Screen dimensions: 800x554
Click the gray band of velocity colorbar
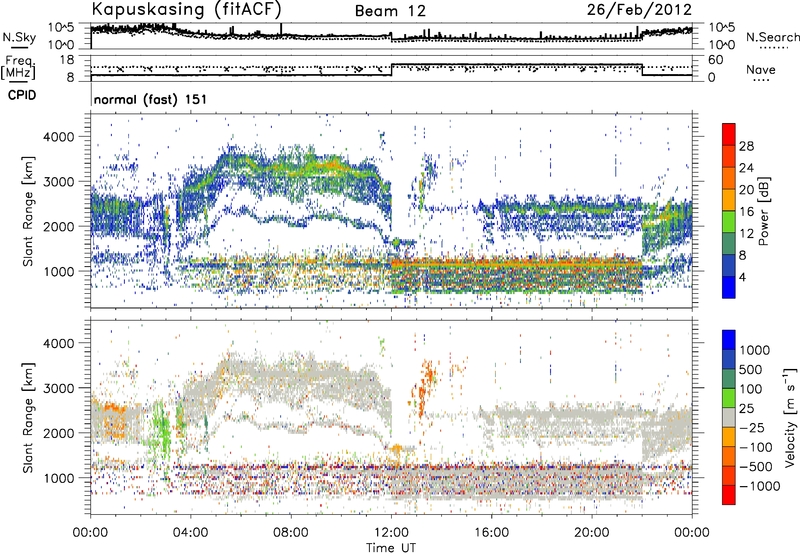coord(729,417)
